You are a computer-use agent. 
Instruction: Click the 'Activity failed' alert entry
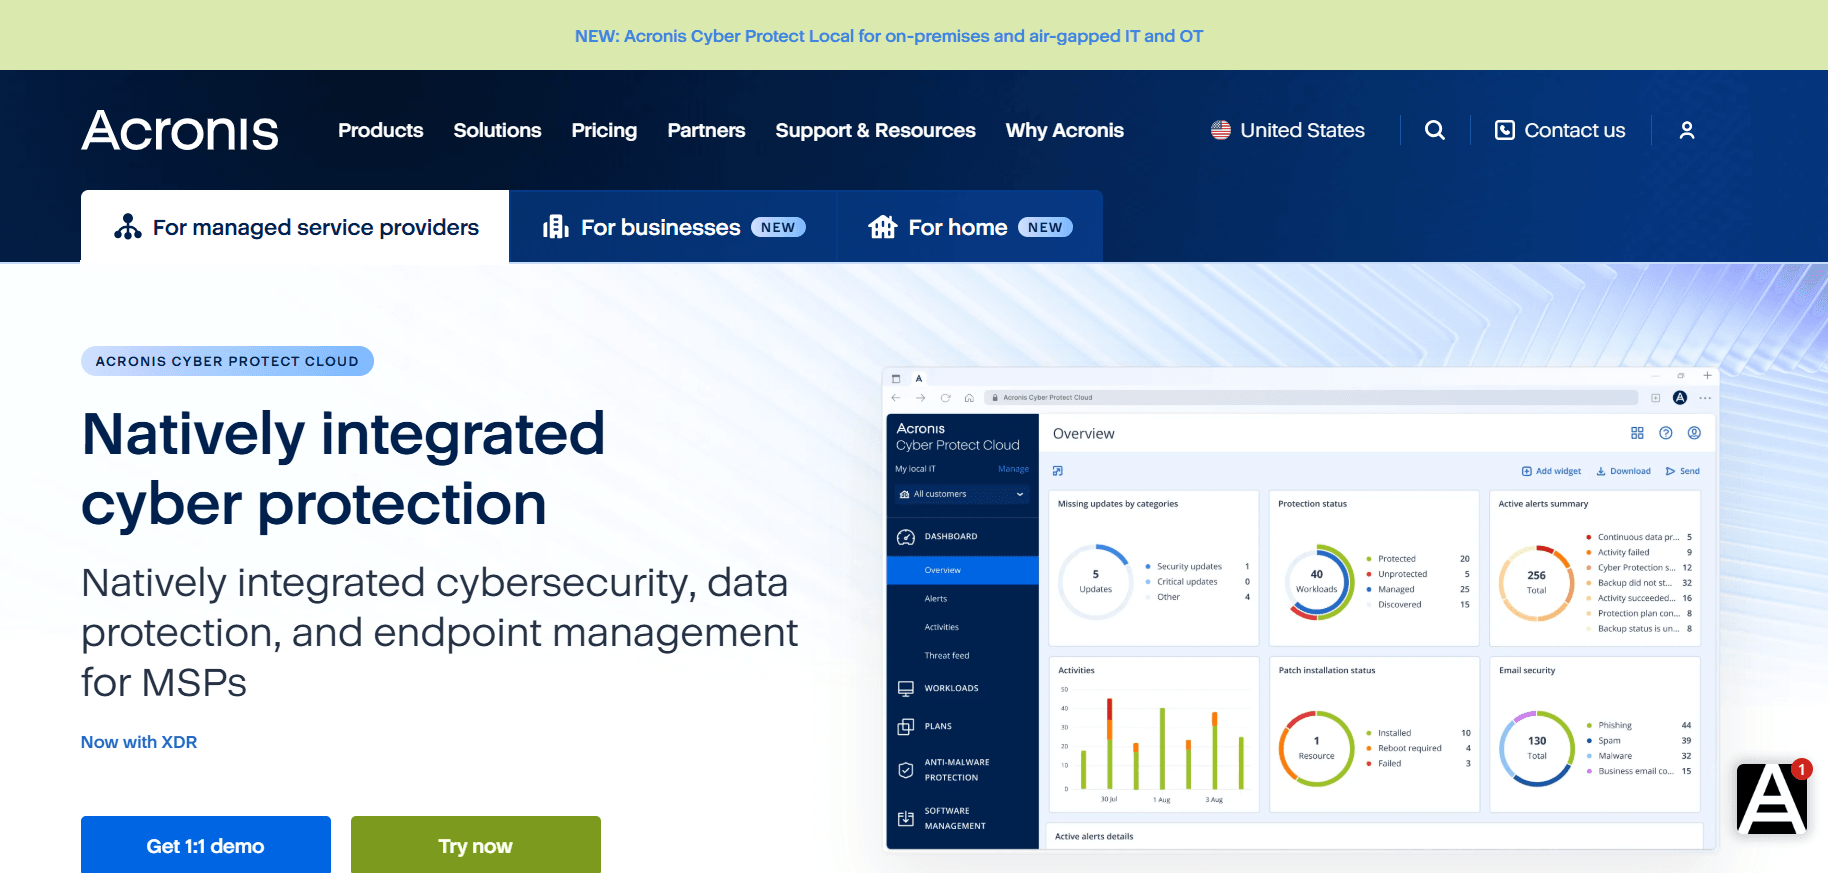(x=1624, y=552)
